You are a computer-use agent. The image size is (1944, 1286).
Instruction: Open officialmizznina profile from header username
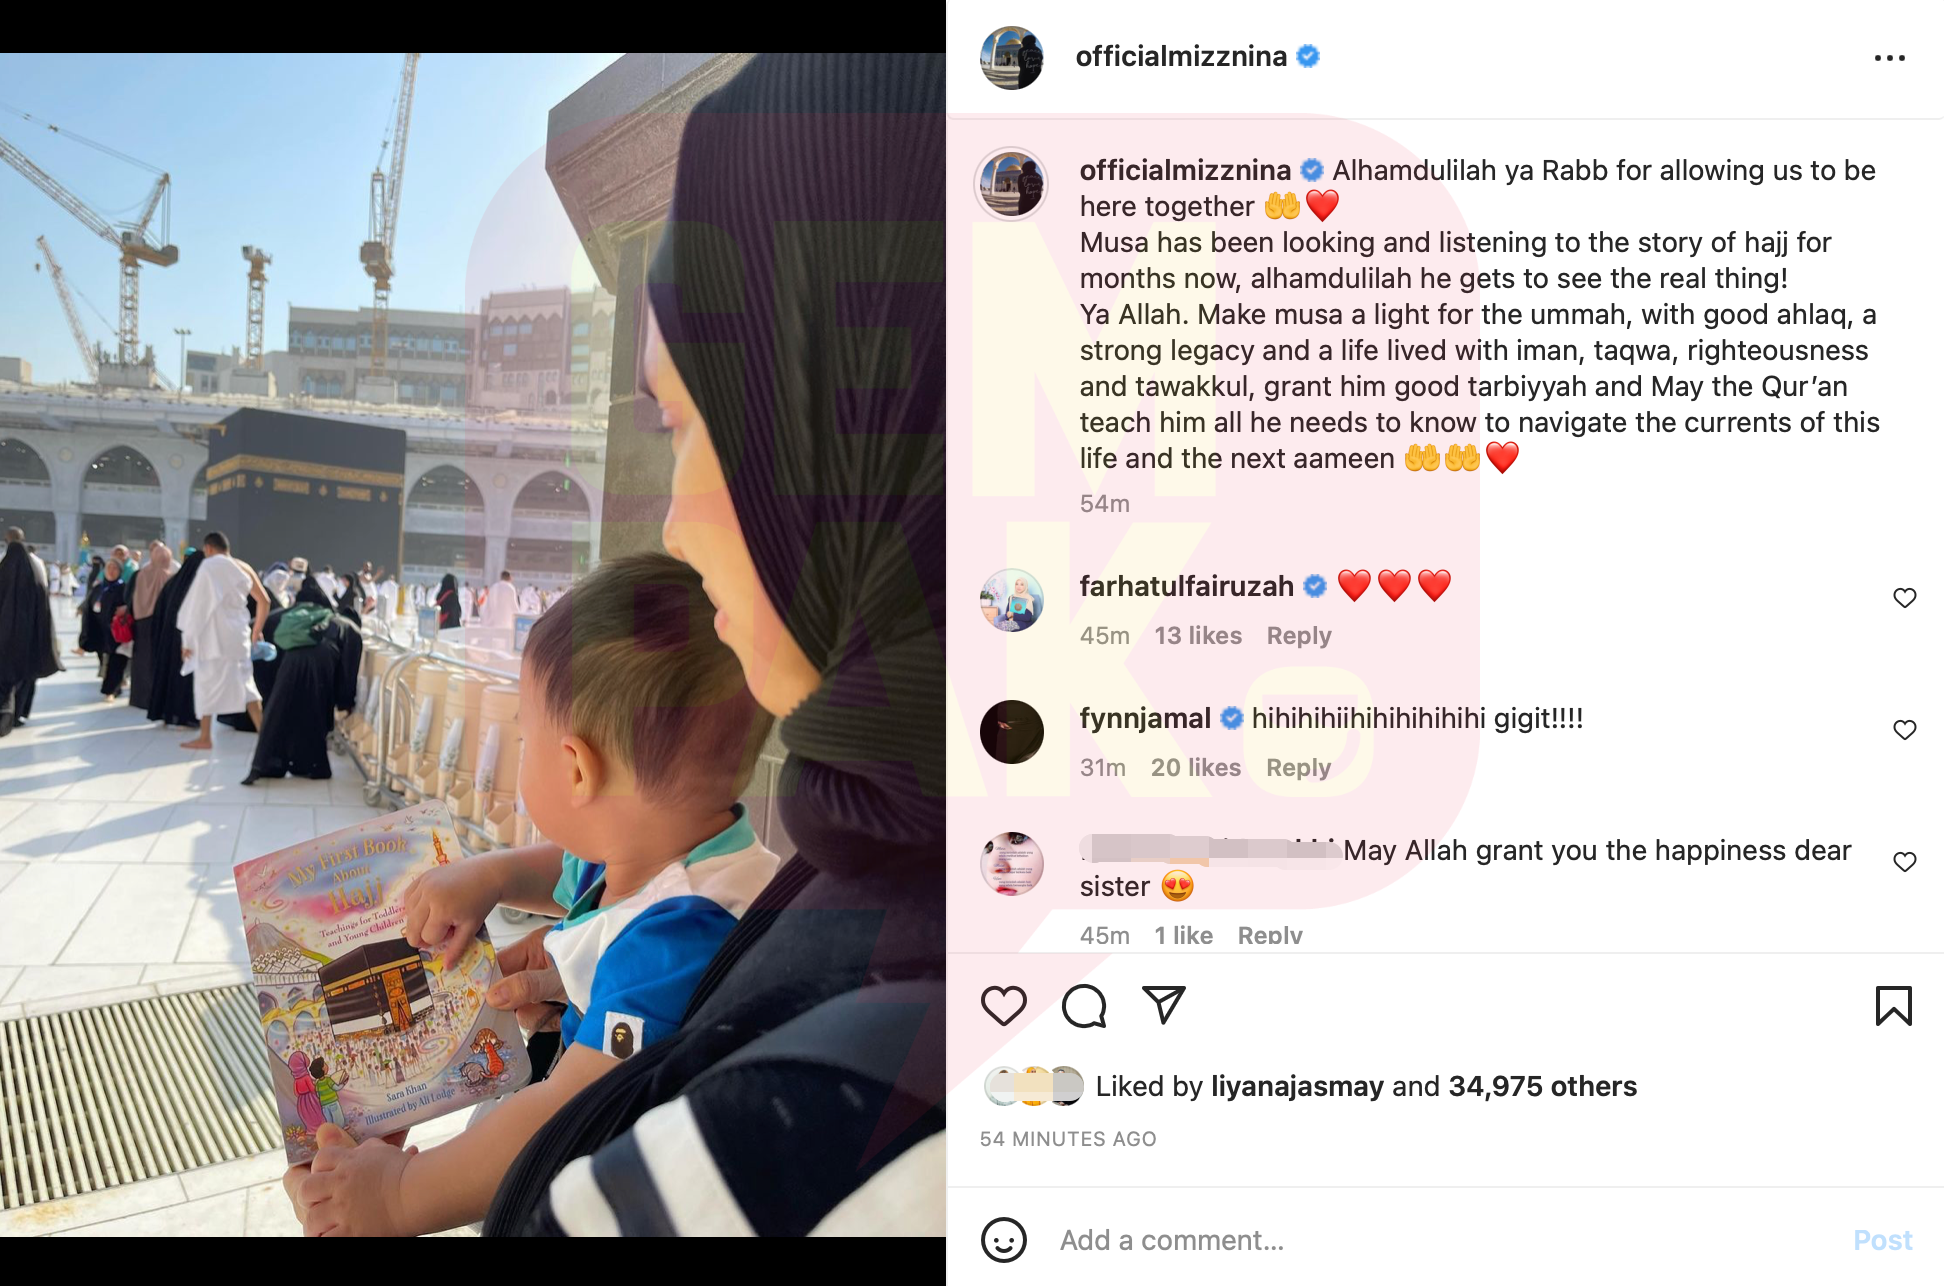[1181, 57]
